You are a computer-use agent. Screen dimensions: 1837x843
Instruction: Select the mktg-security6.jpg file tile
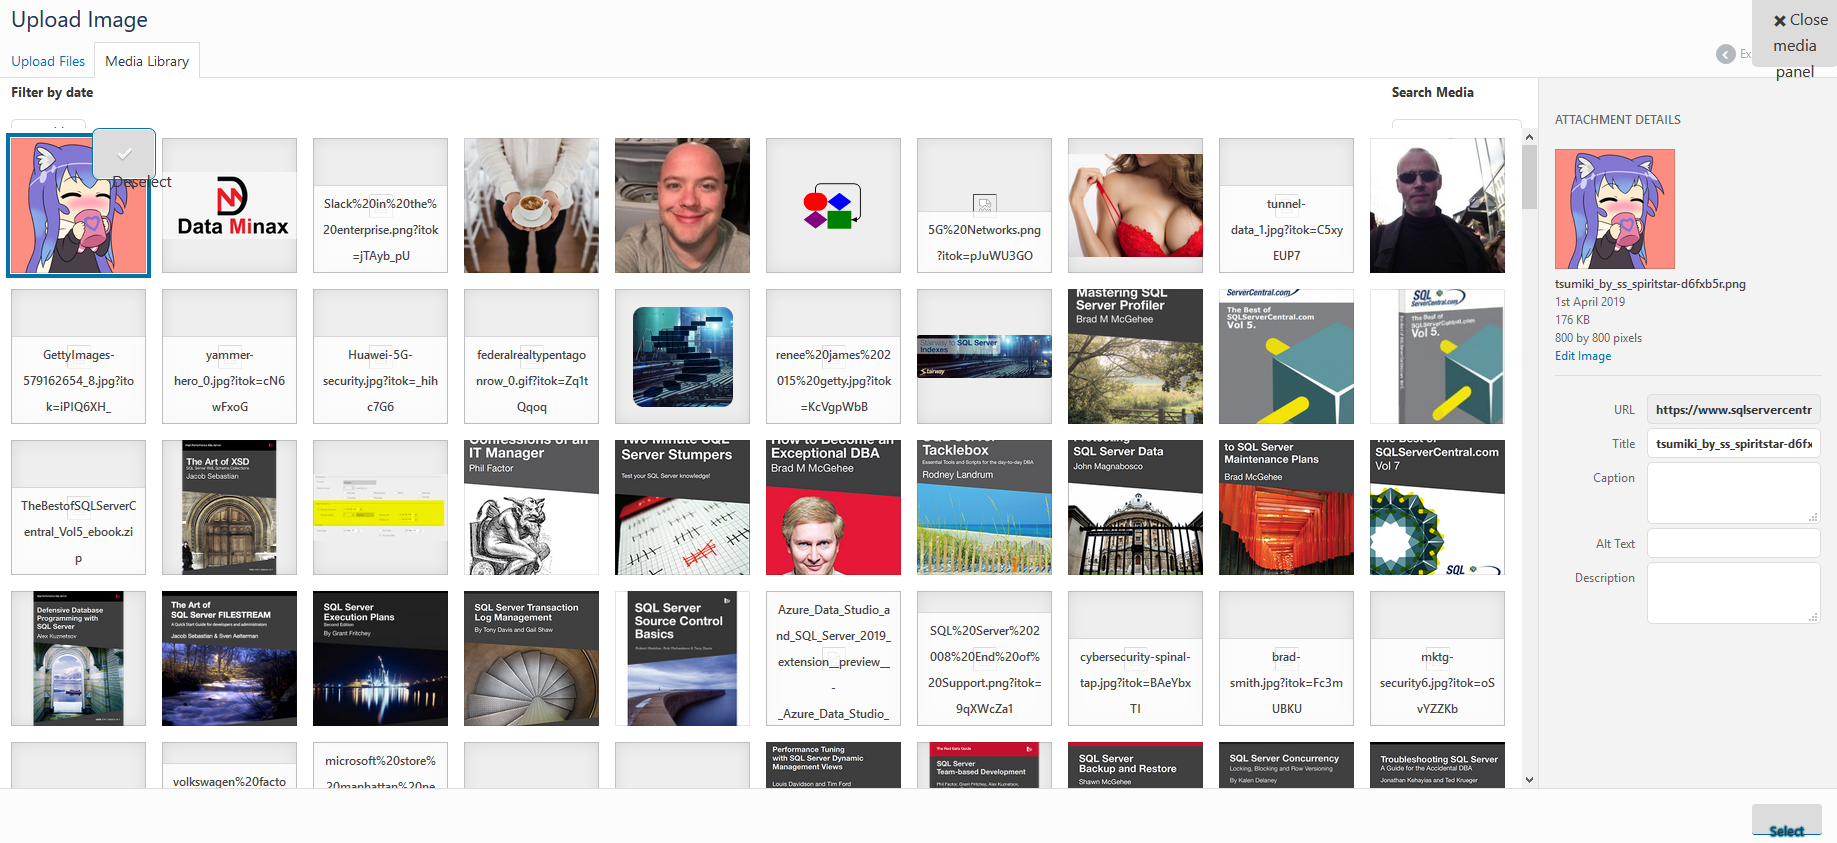pos(1438,659)
